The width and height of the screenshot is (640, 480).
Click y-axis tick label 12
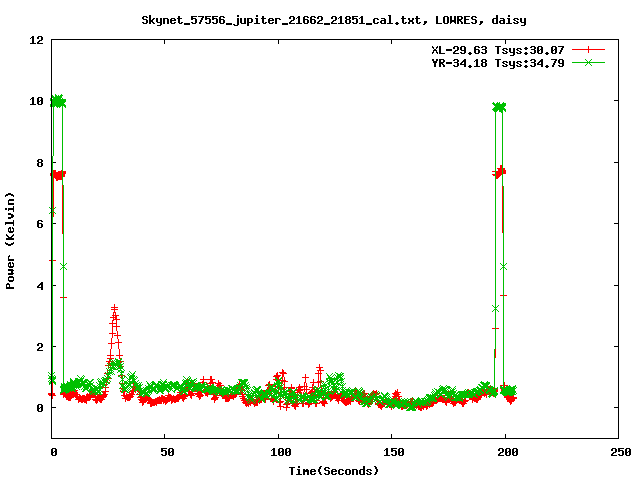(36, 40)
